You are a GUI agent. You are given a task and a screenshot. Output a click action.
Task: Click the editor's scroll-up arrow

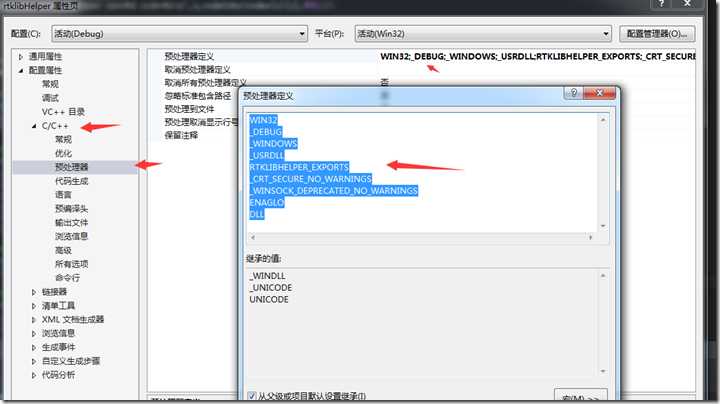pos(603,120)
